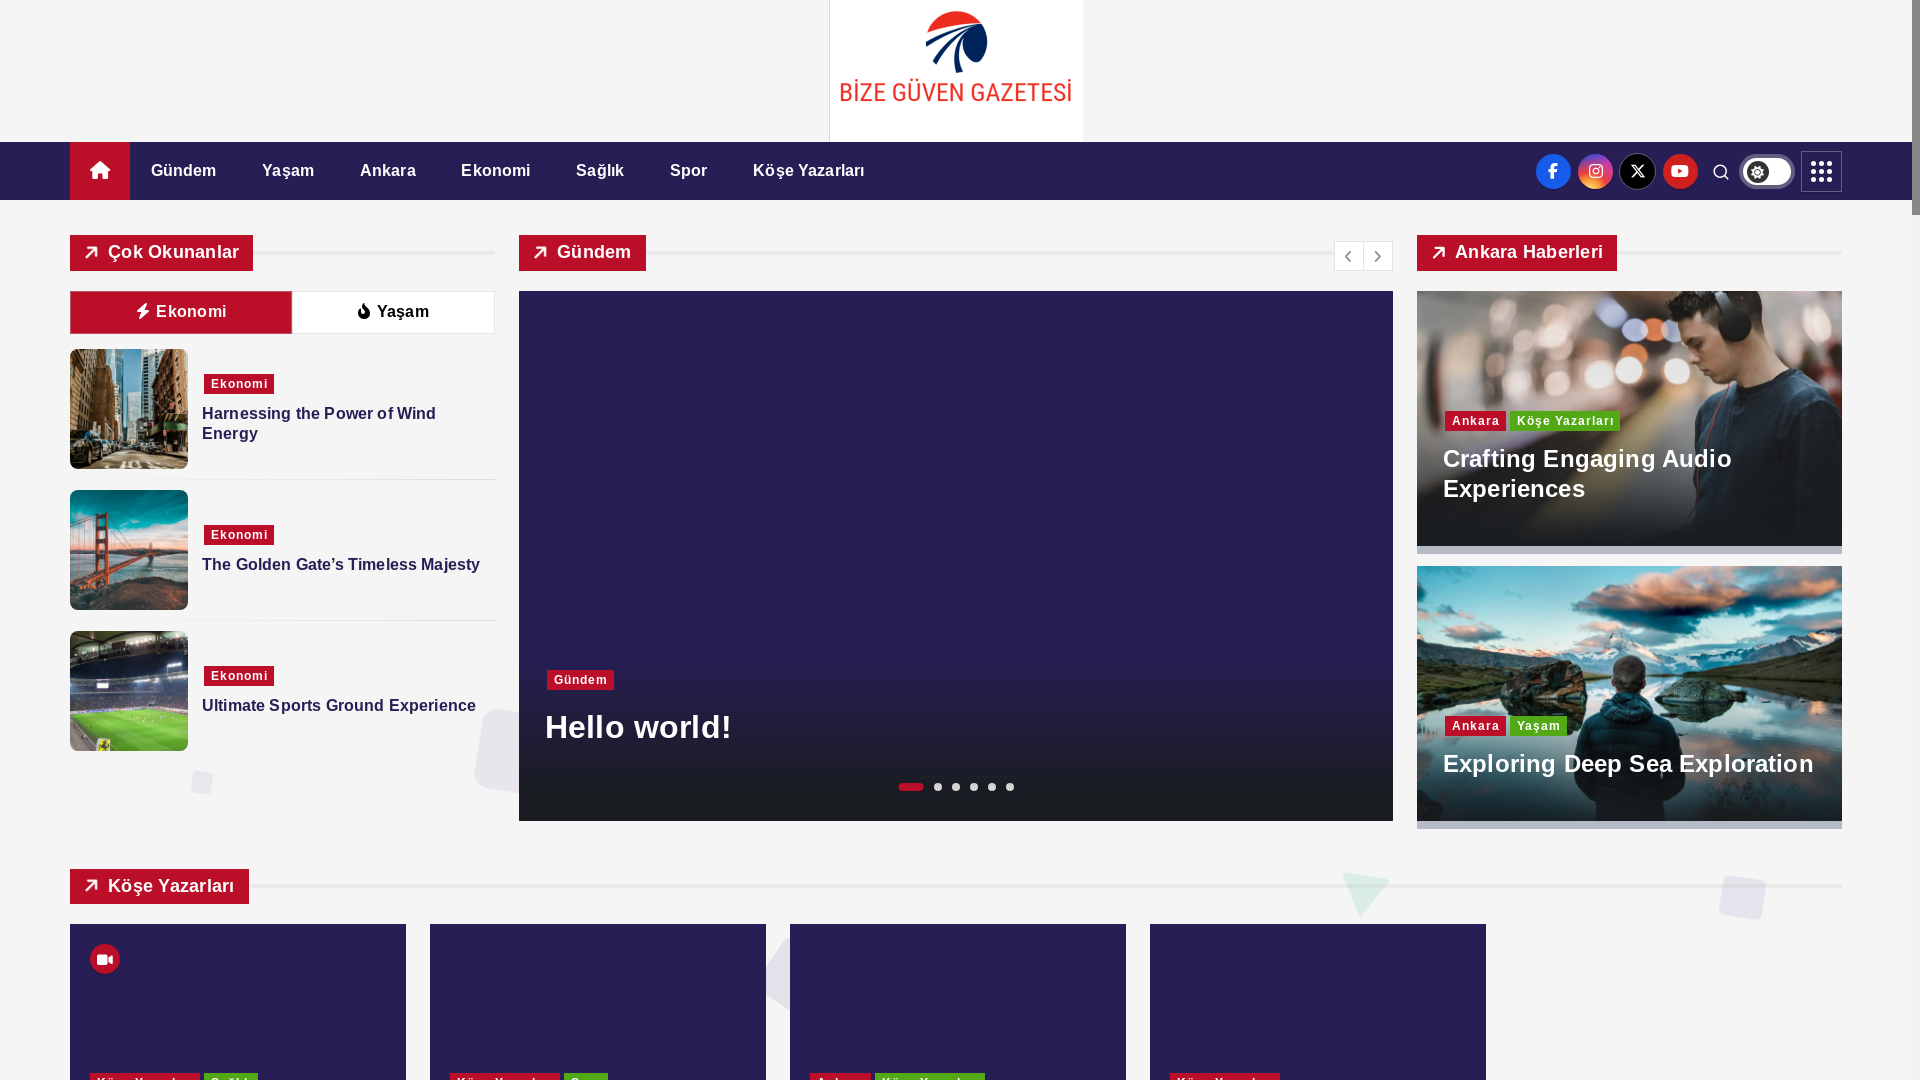The width and height of the screenshot is (1920, 1080).
Task: Open the Köşe Yazarları menu item
Action: (x=809, y=171)
